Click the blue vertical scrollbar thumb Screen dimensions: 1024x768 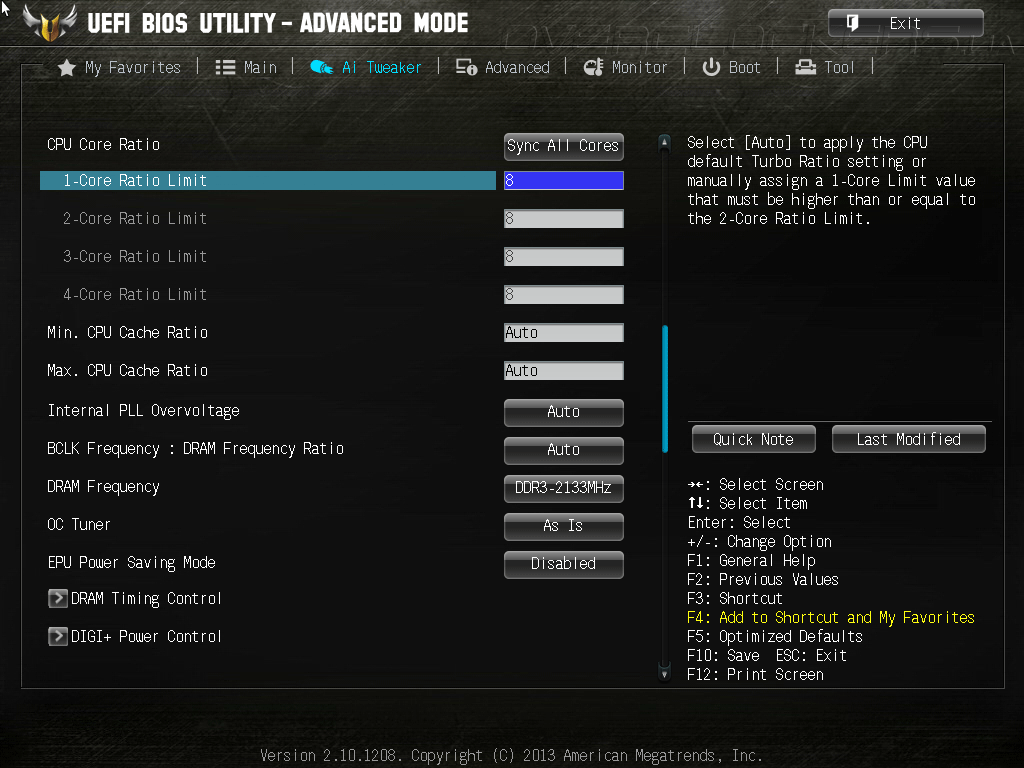tap(665, 389)
